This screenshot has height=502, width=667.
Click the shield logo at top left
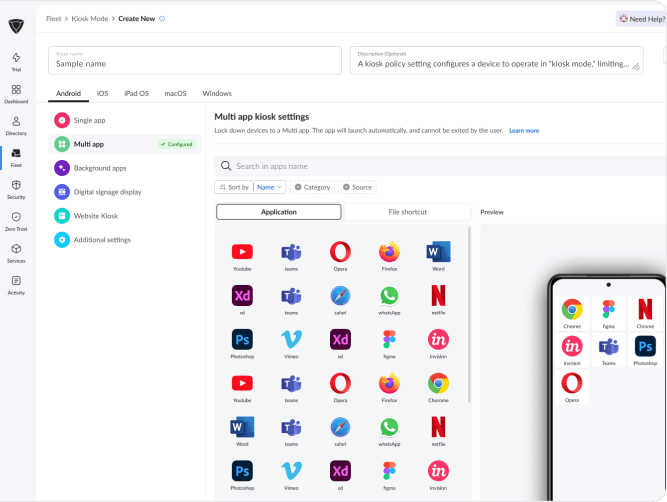[16, 26]
